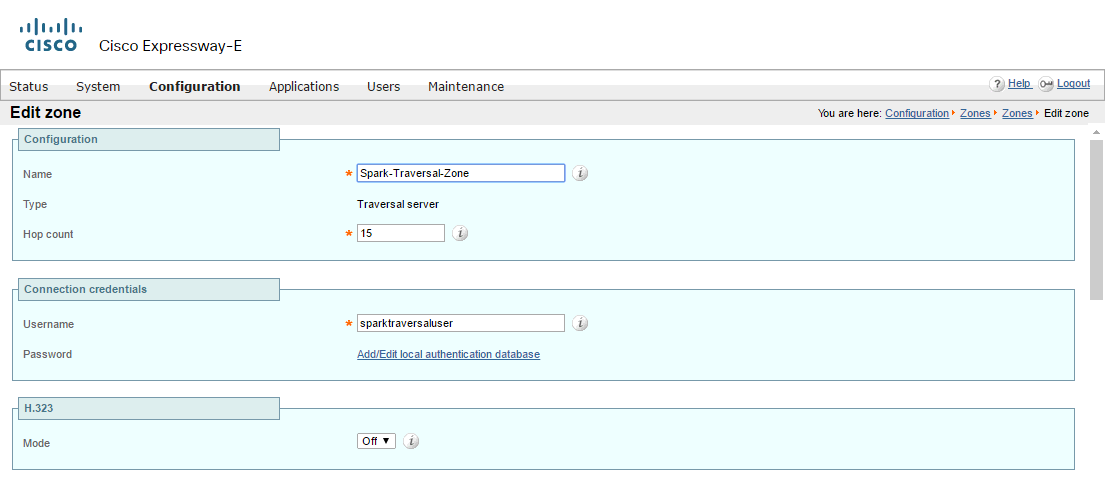Image resolution: width=1105 pixels, height=477 pixels.
Task: Open the Applications menu
Action: tap(304, 87)
